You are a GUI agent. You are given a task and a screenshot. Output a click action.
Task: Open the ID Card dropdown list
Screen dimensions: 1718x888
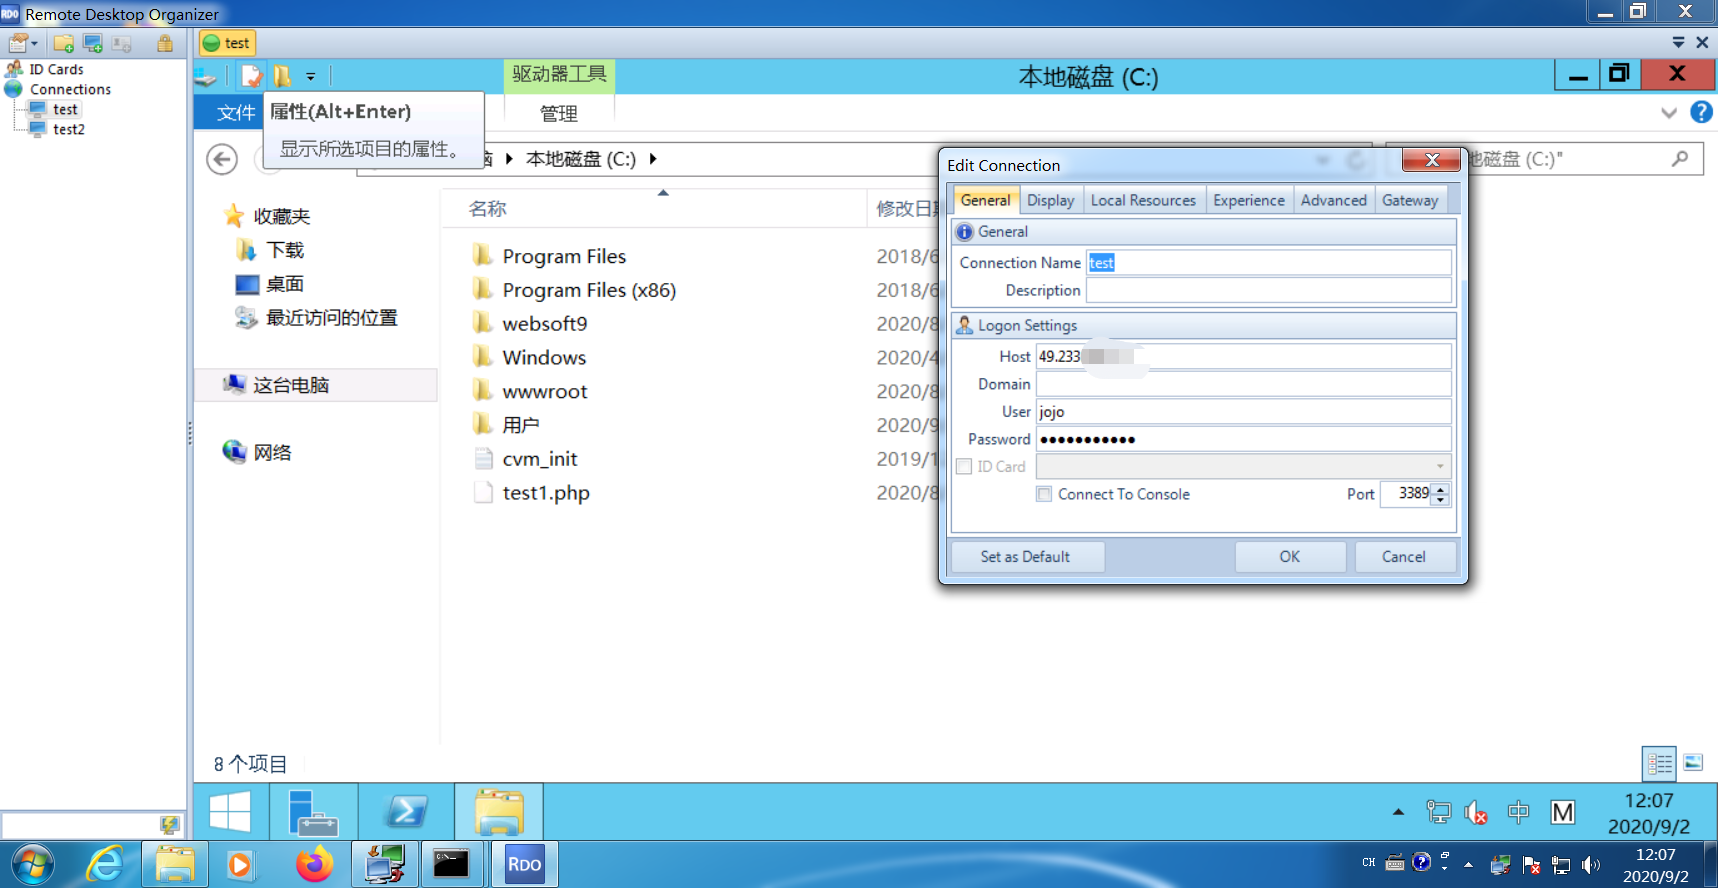coord(1440,467)
